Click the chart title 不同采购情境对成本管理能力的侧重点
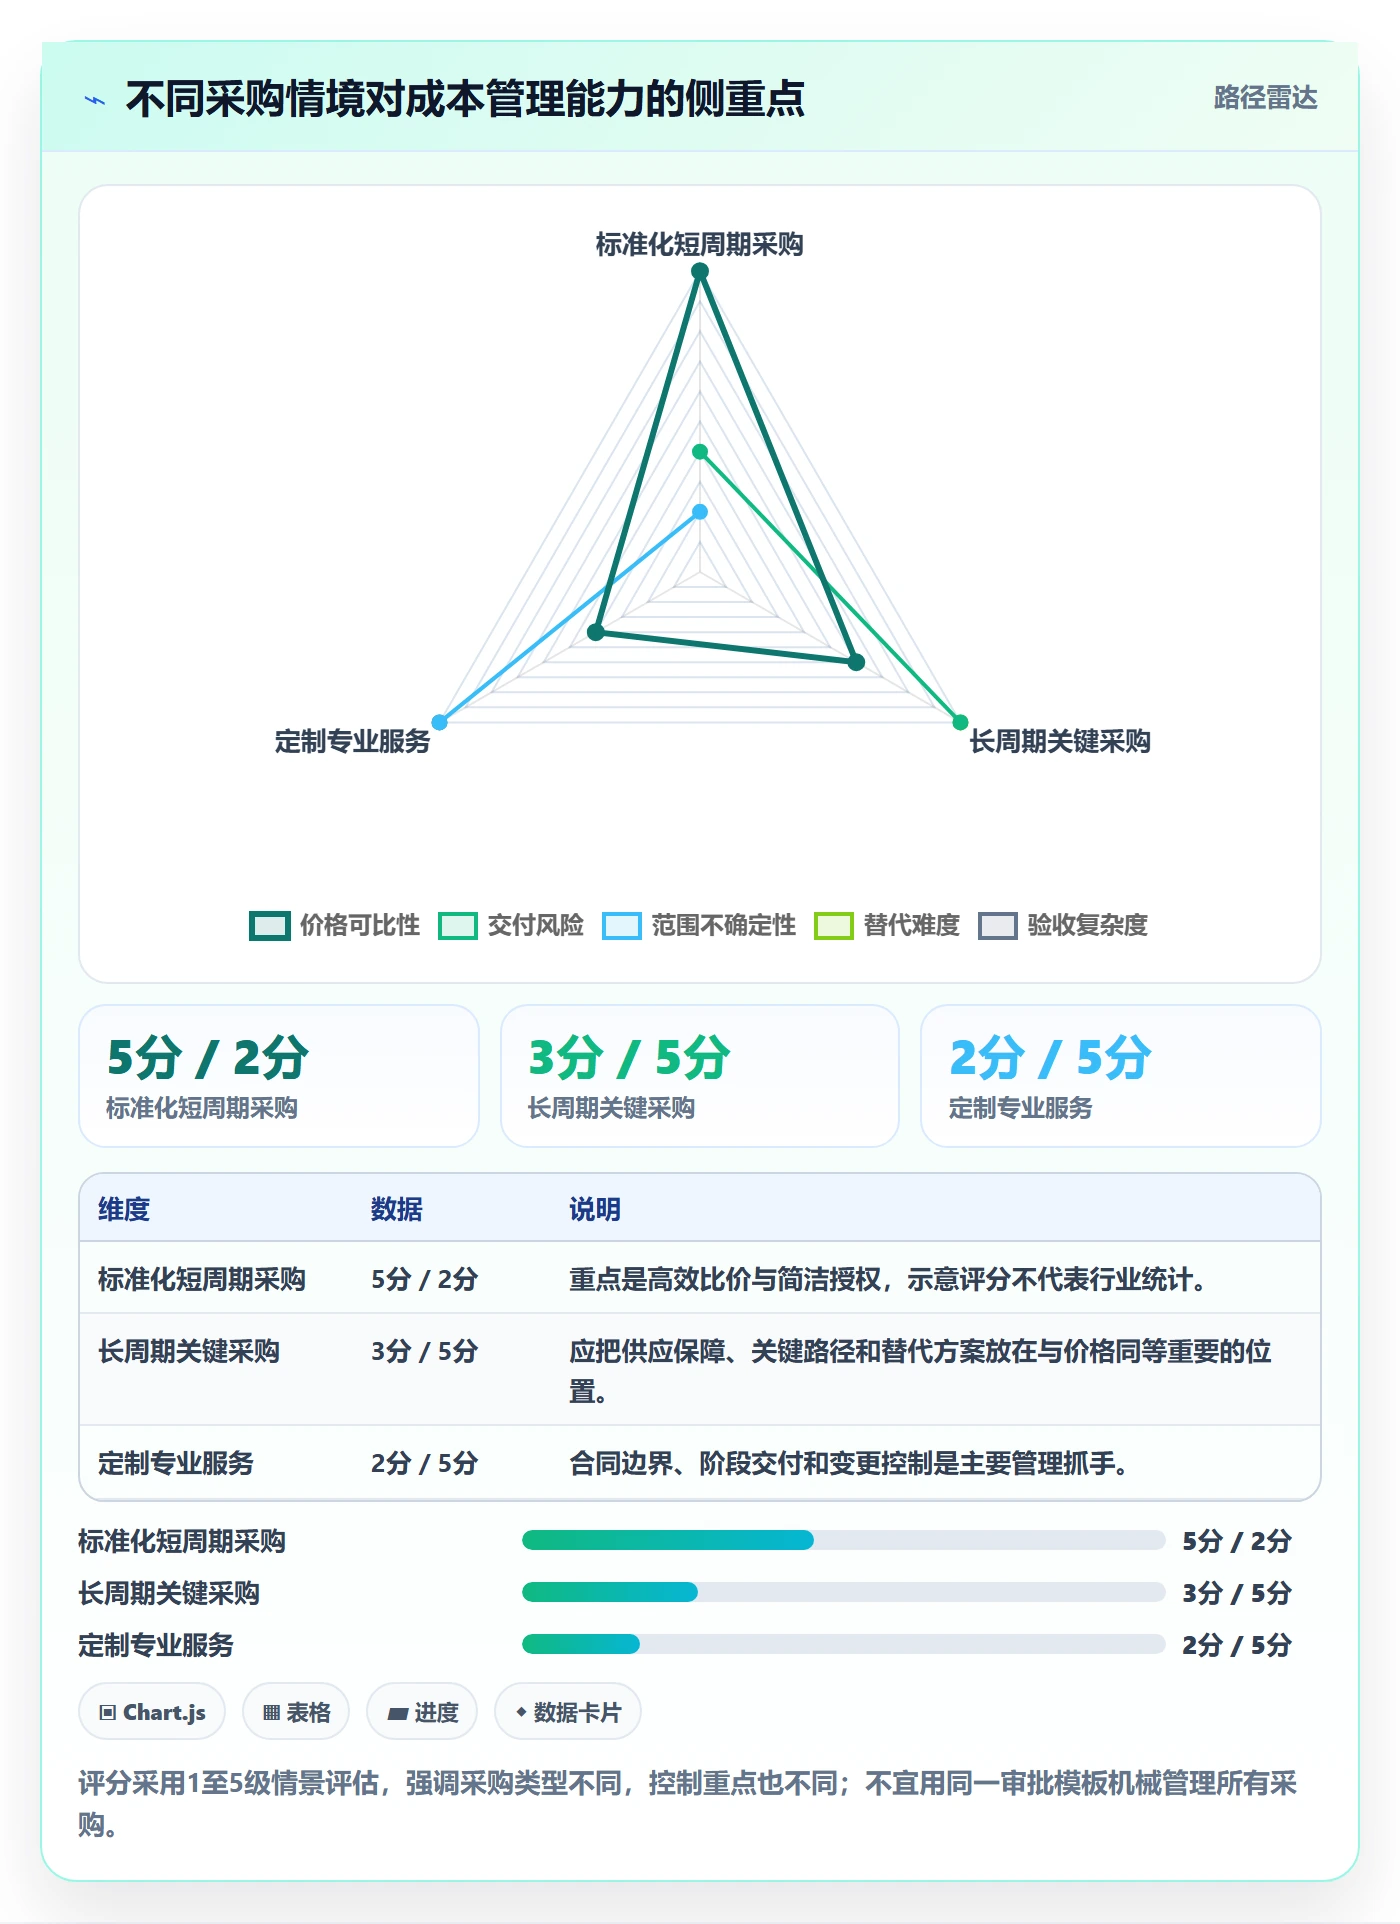 [466, 99]
